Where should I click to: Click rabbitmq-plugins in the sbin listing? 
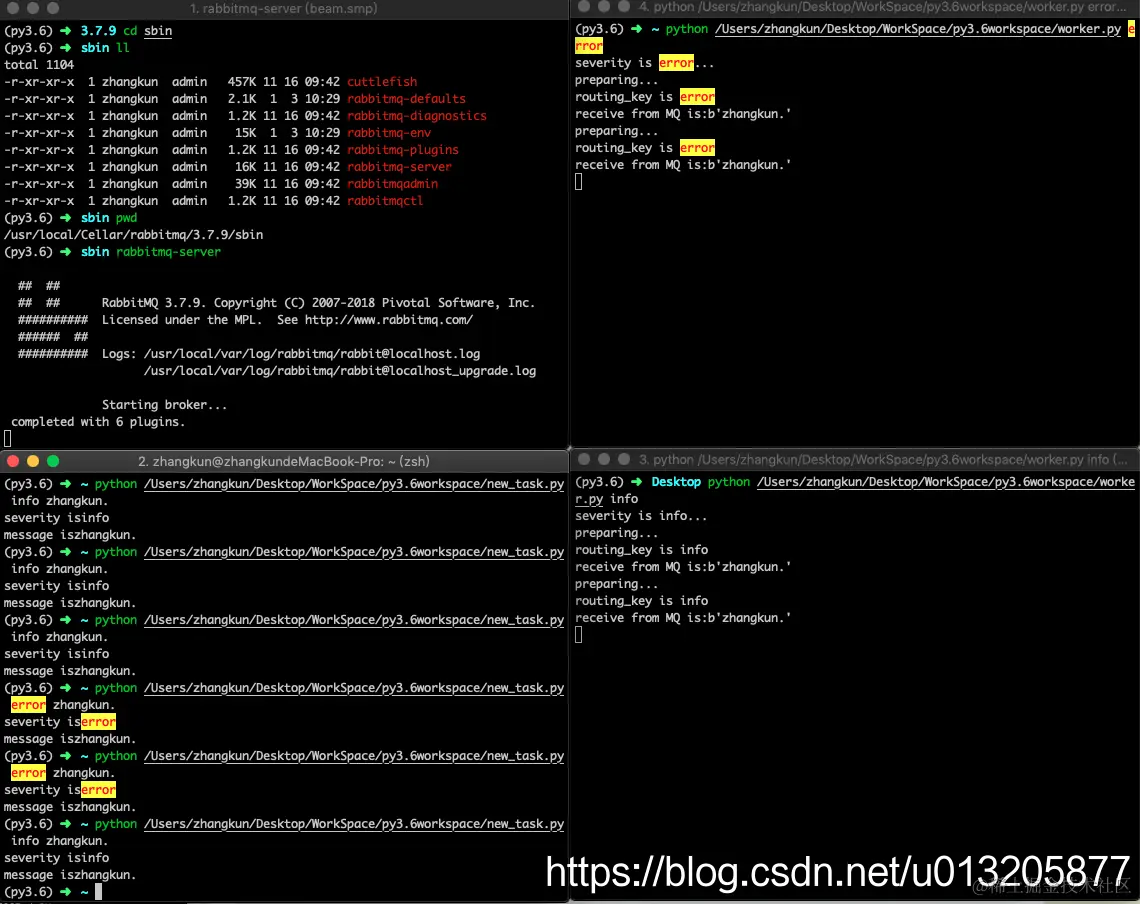(403, 150)
